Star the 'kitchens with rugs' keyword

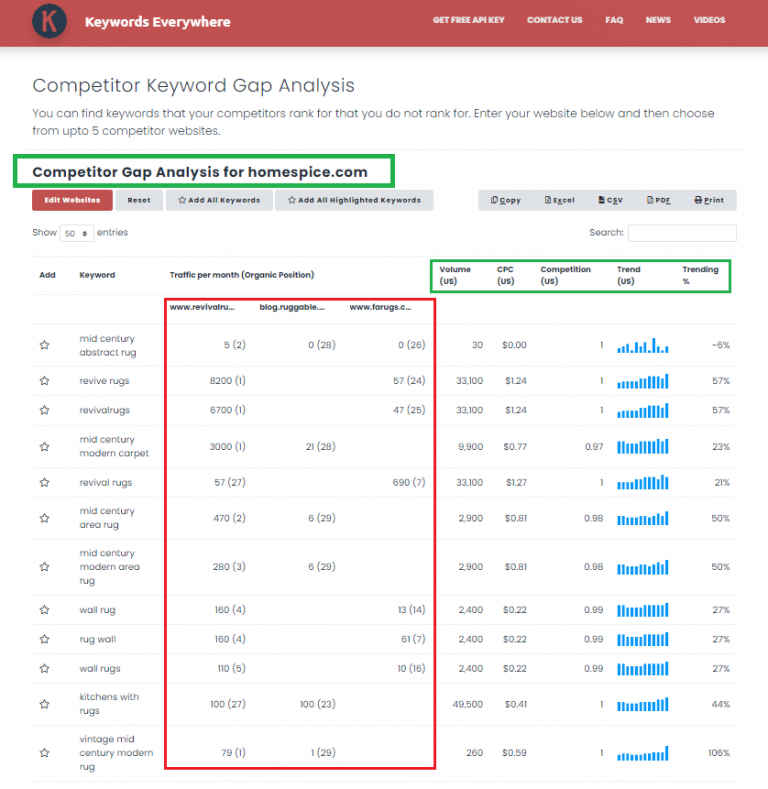[45, 704]
